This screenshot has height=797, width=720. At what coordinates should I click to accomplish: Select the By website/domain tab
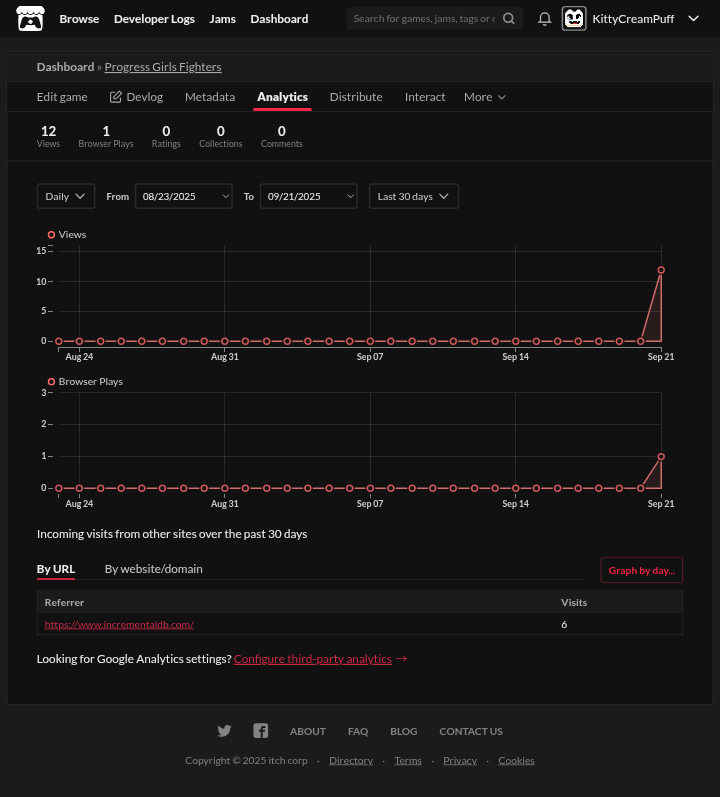point(153,569)
